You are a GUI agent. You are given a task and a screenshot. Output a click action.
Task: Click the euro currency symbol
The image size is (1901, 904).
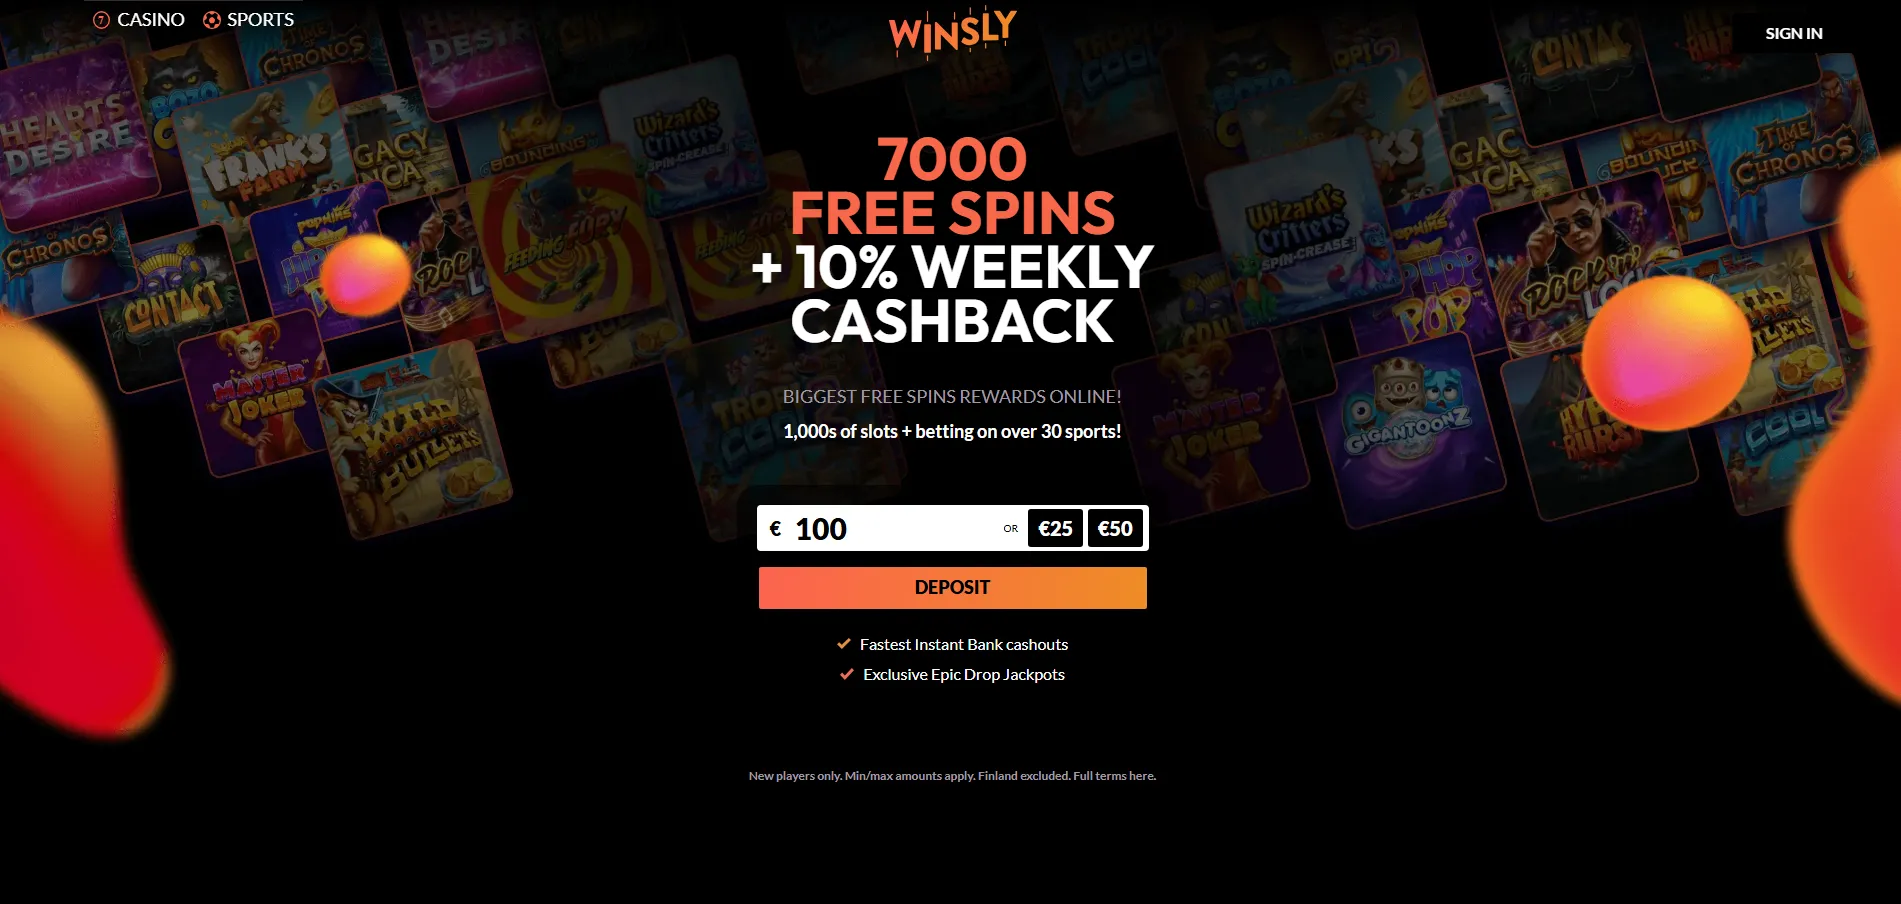point(775,528)
